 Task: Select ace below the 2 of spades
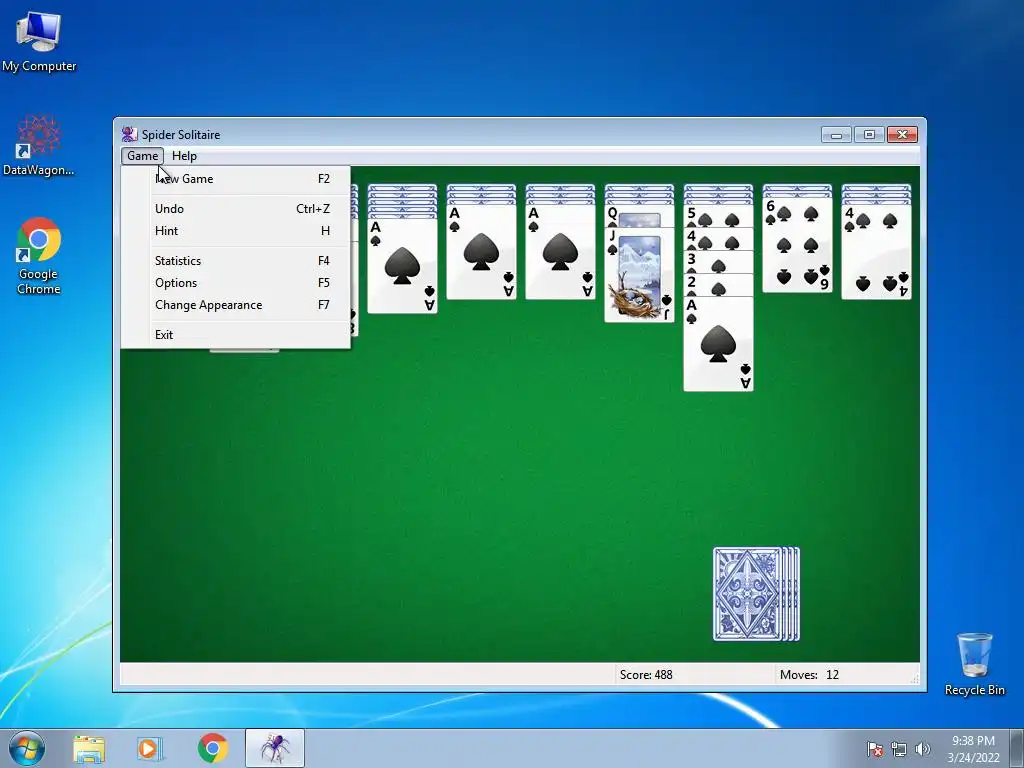[718, 344]
